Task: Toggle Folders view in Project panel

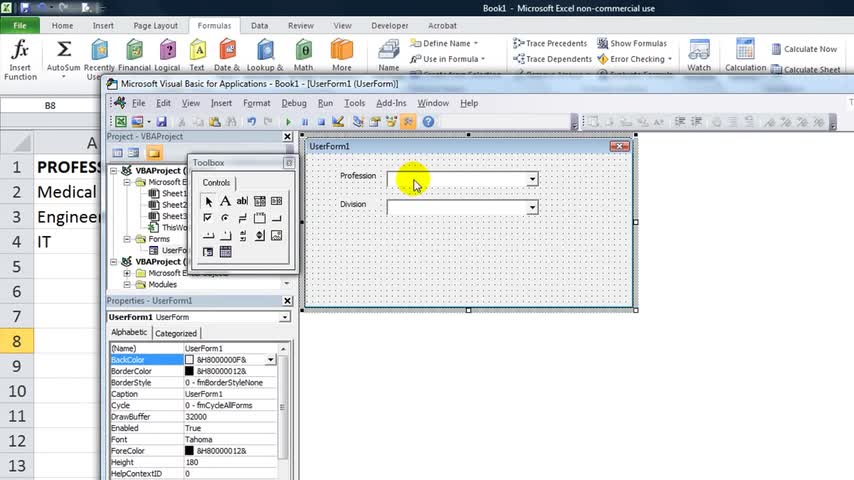Action: coord(154,153)
